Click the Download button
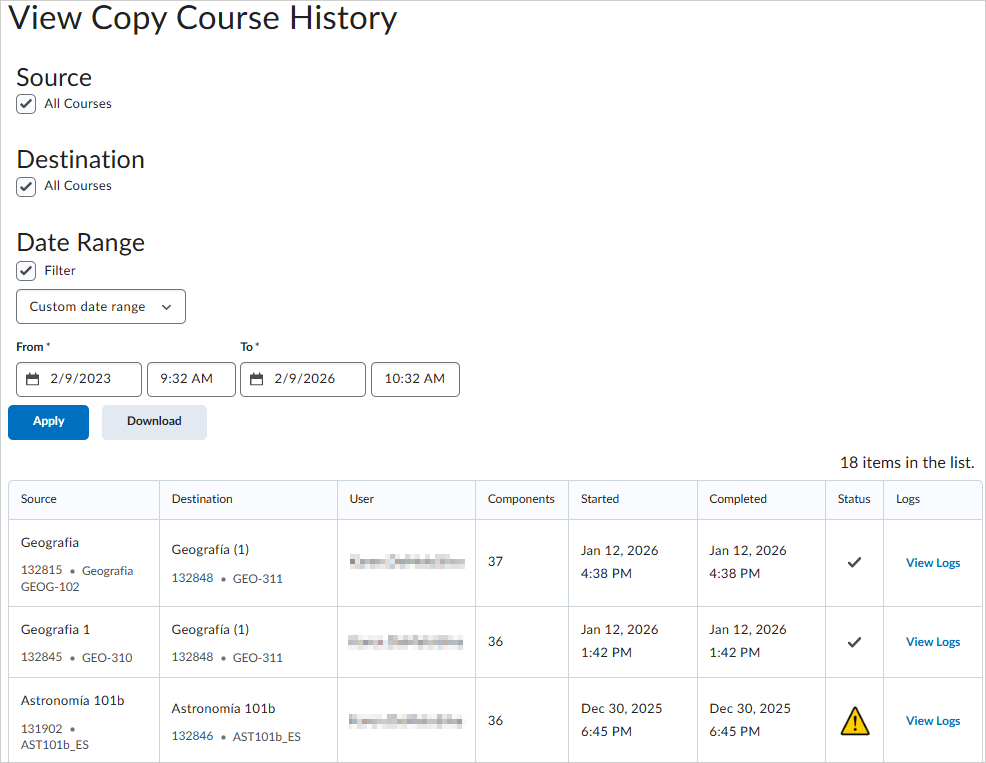The image size is (986, 763). [154, 422]
